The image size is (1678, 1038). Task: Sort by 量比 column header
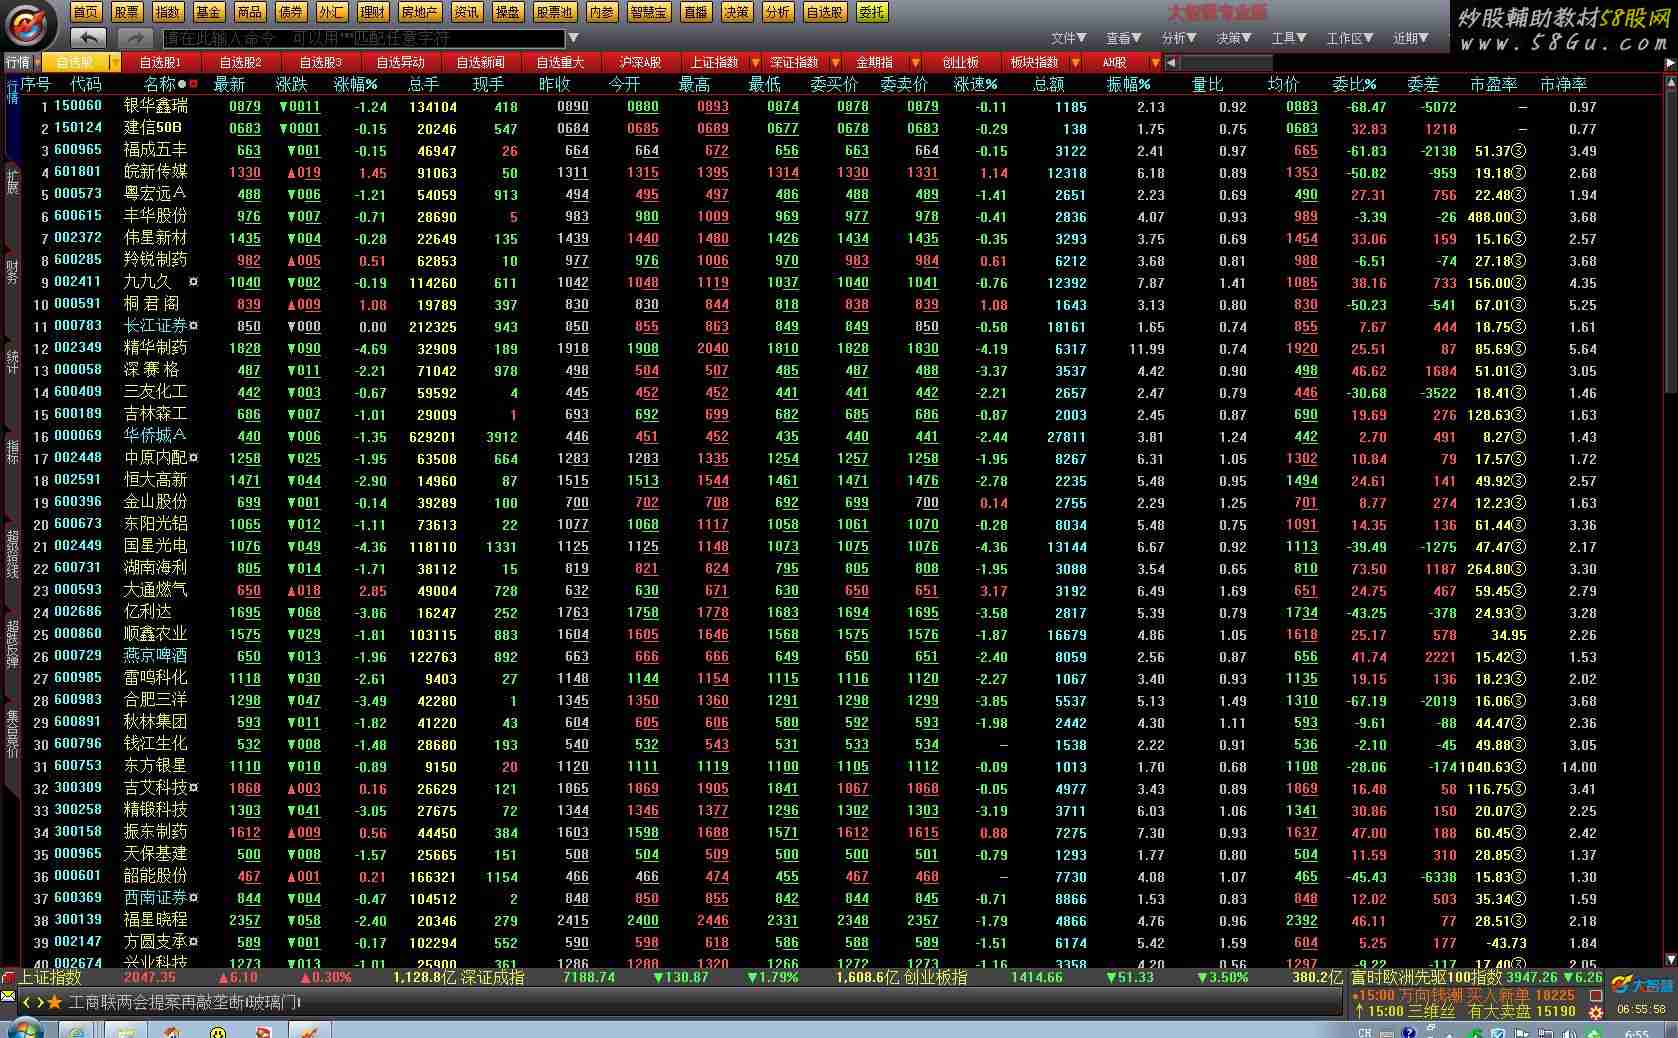tap(1208, 84)
